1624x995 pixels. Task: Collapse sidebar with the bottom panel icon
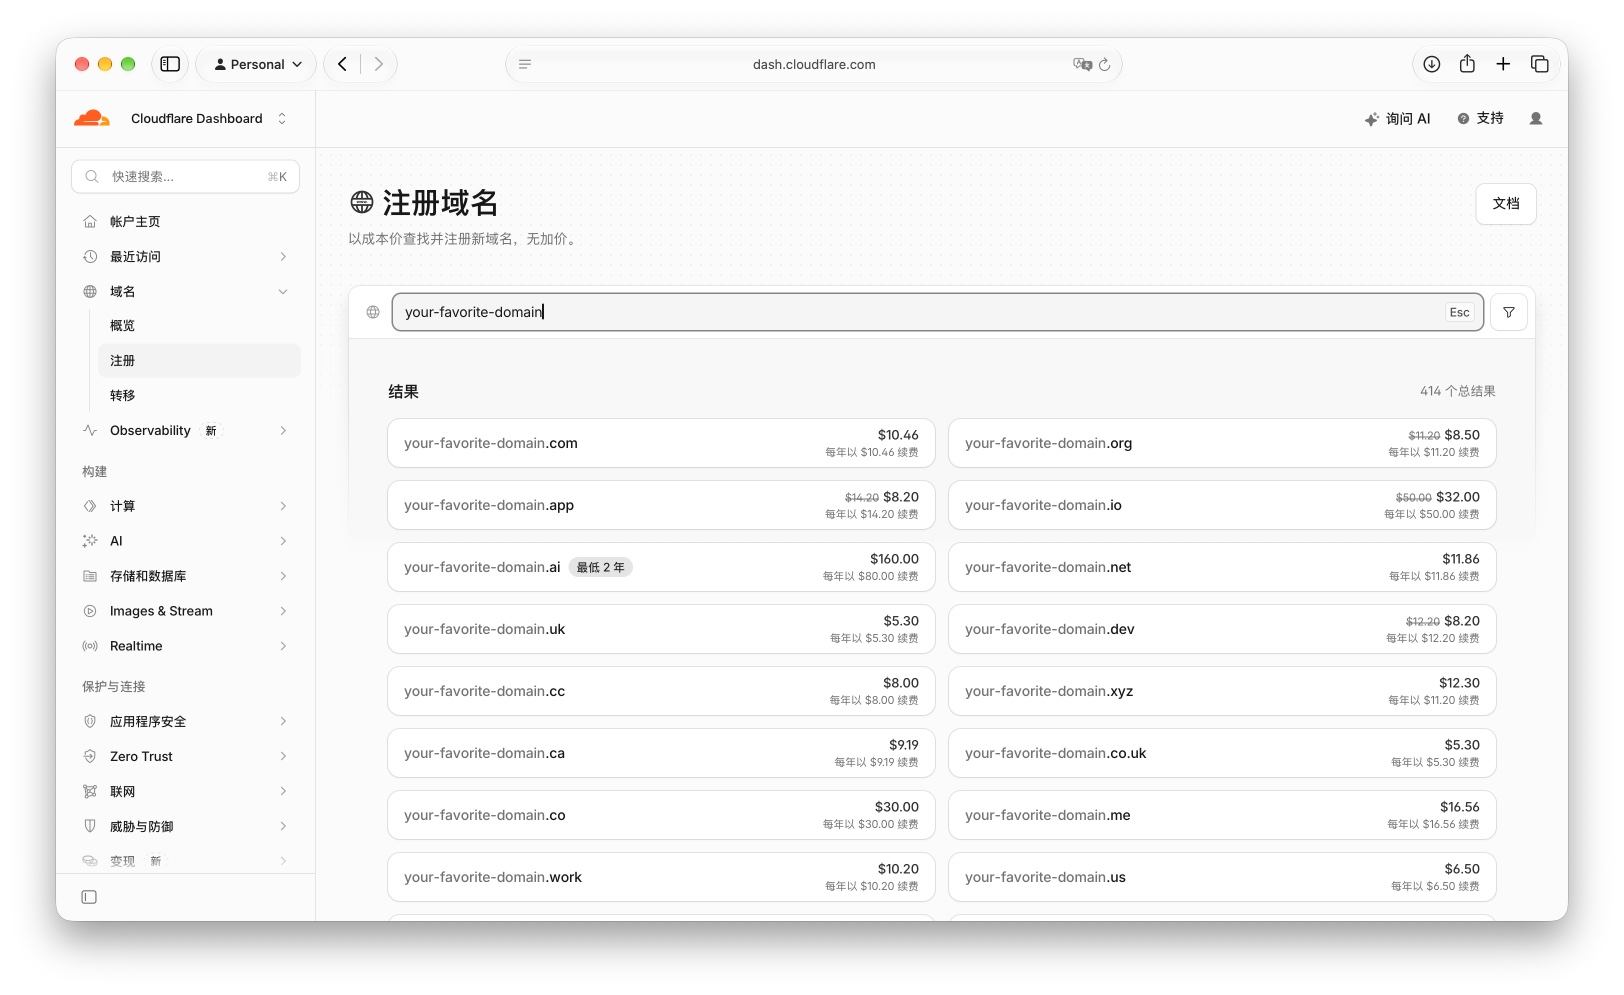tap(89, 897)
